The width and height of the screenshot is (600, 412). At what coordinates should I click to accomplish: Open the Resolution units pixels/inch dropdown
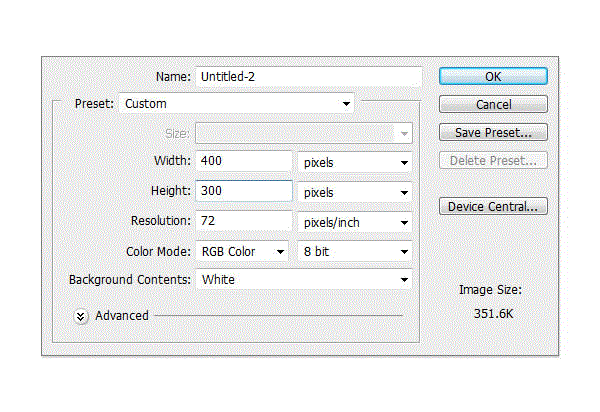pyautogui.click(x=355, y=222)
